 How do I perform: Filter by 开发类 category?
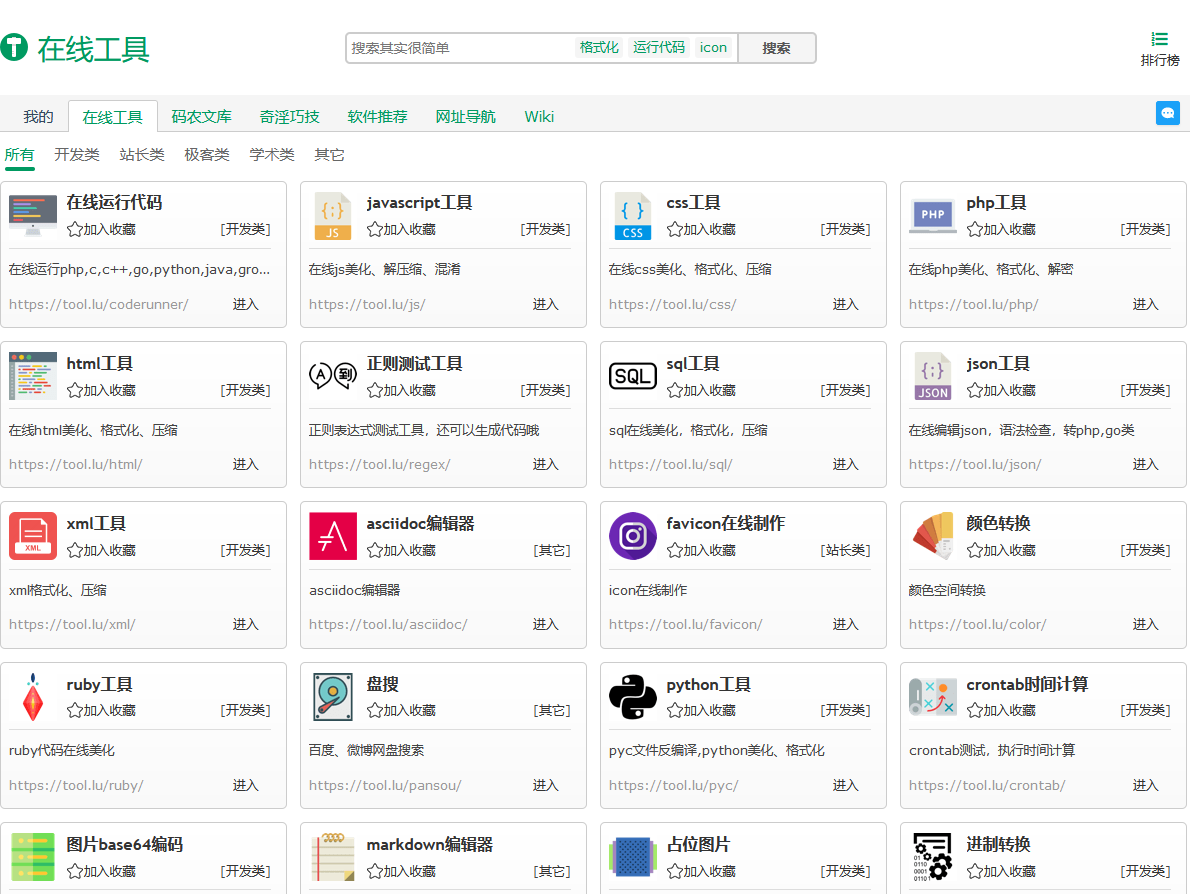(77, 154)
